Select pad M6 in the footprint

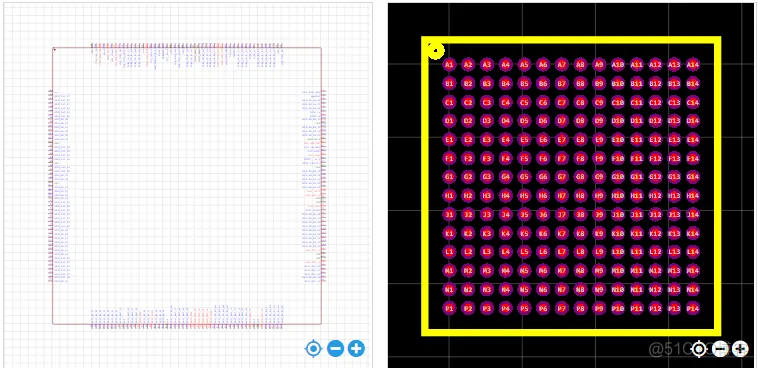(x=543, y=271)
